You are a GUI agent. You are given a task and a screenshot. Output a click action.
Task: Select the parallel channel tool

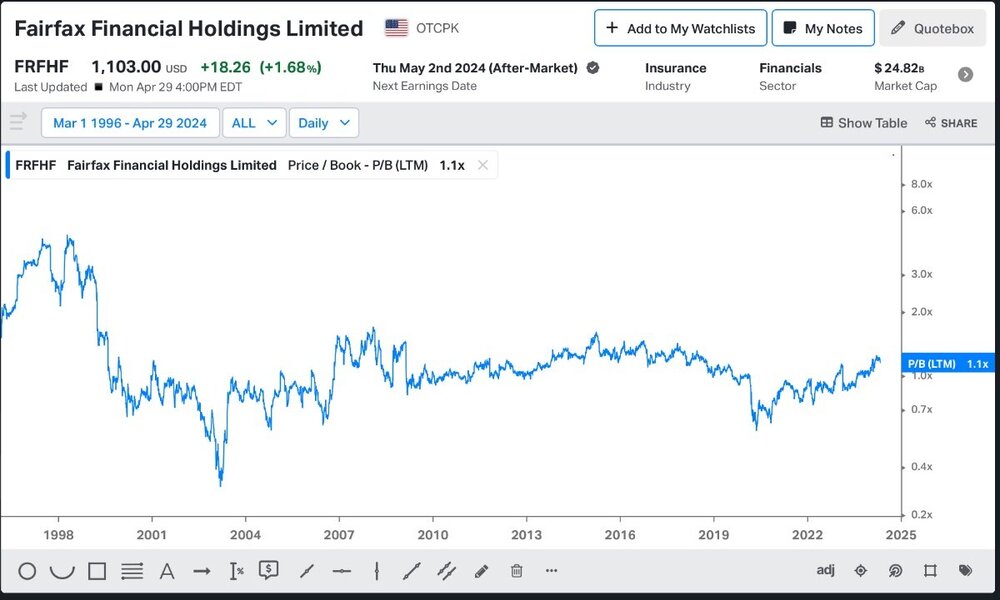coord(446,571)
